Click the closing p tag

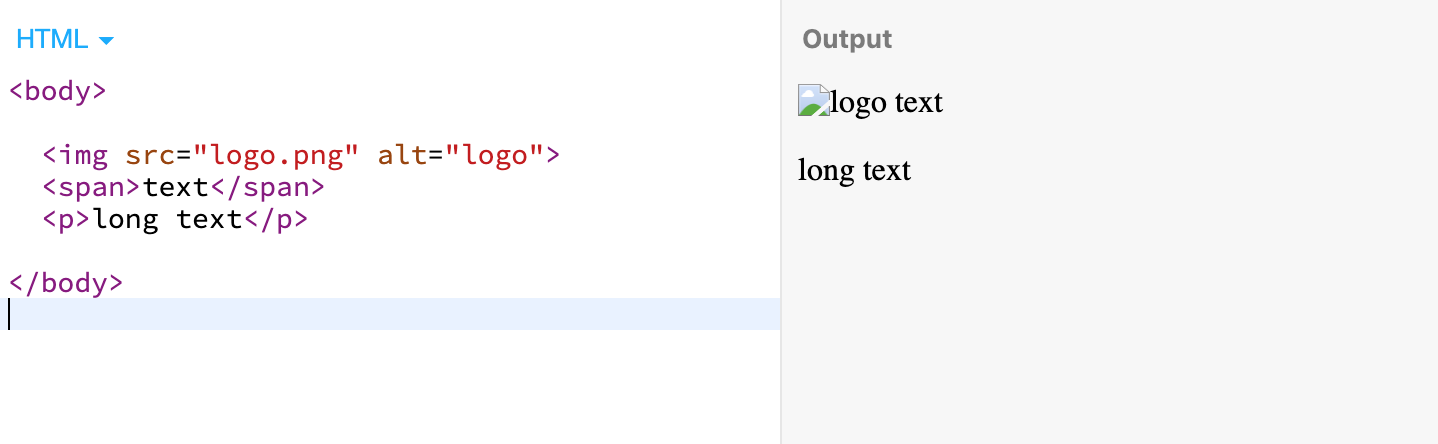point(275,219)
